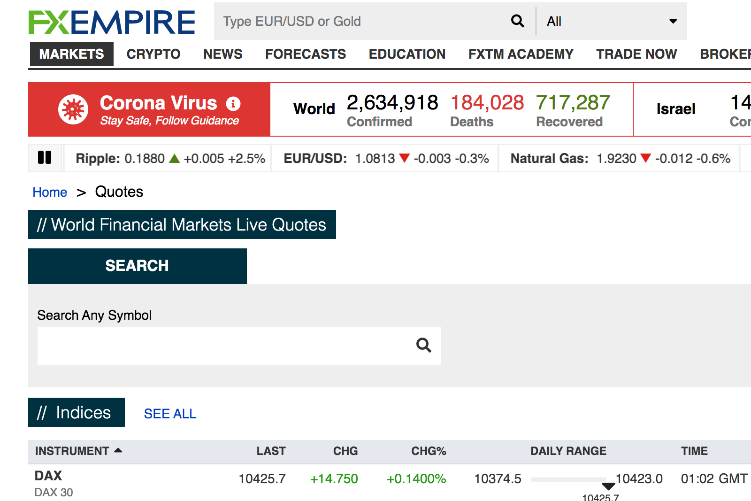Screen dimensions: 751x501
Task: Open the All category dropdown
Action: click(x=612, y=21)
